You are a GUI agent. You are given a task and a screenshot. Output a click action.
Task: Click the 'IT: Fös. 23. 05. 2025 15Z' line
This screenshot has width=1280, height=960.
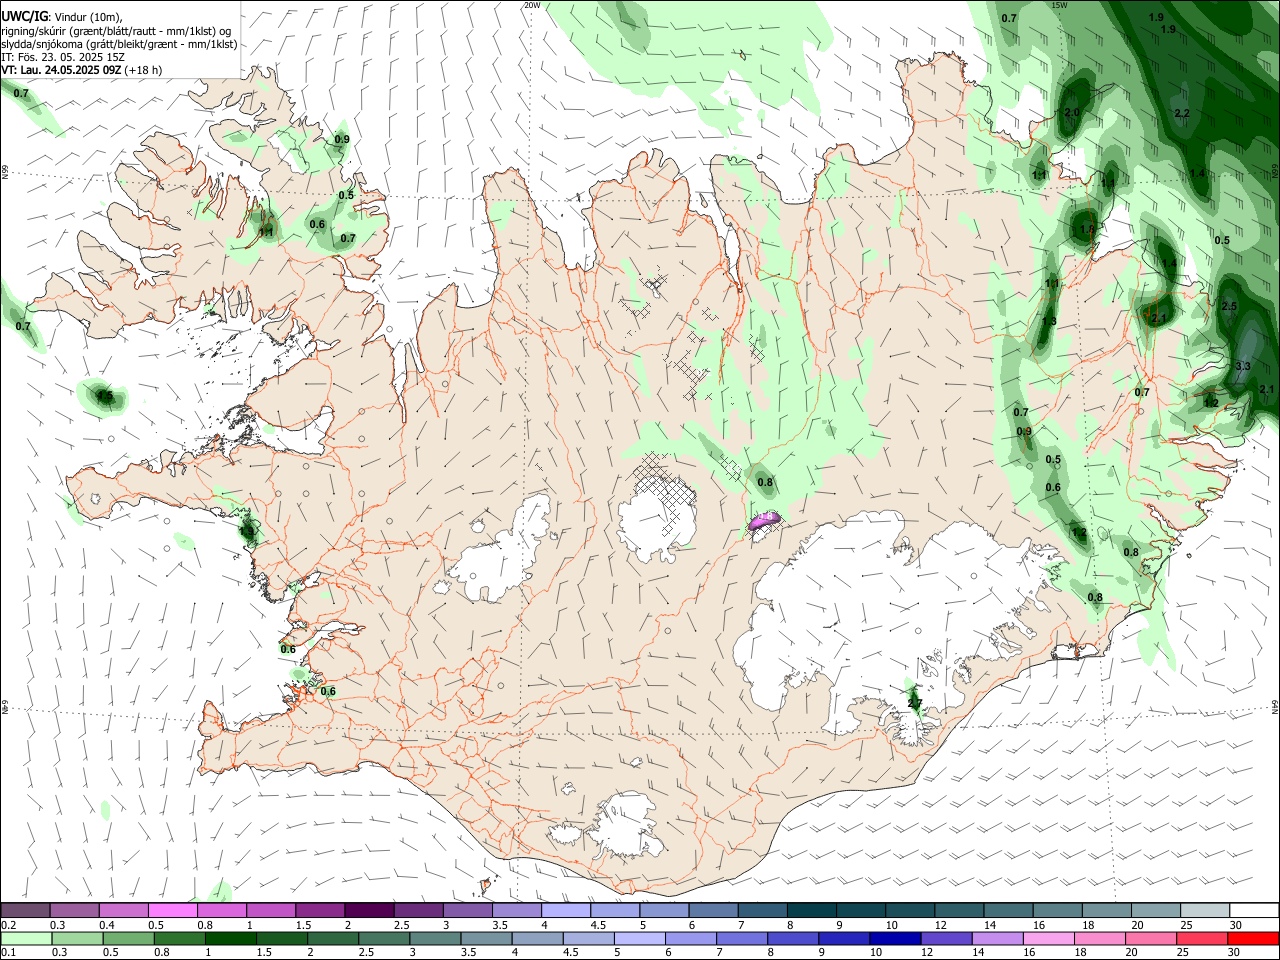[63, 57]
